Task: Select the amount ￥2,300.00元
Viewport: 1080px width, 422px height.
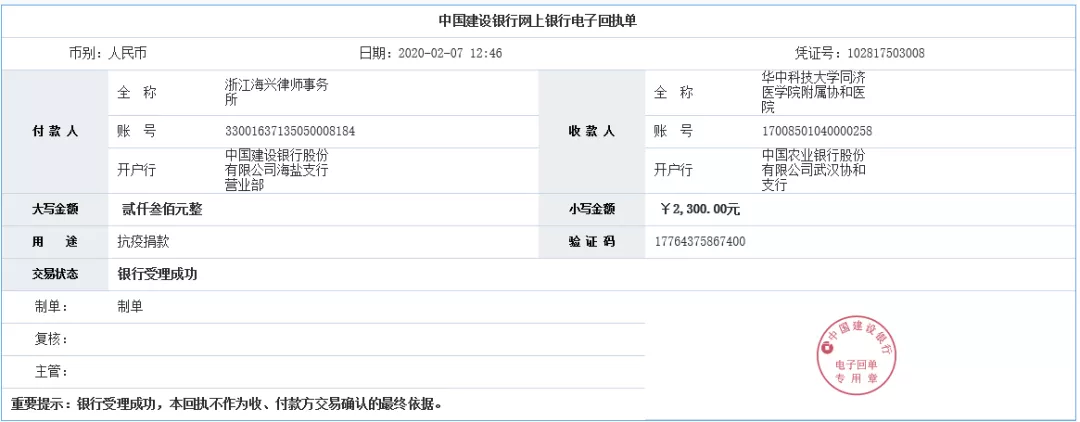Action: [x=700, y=209]
